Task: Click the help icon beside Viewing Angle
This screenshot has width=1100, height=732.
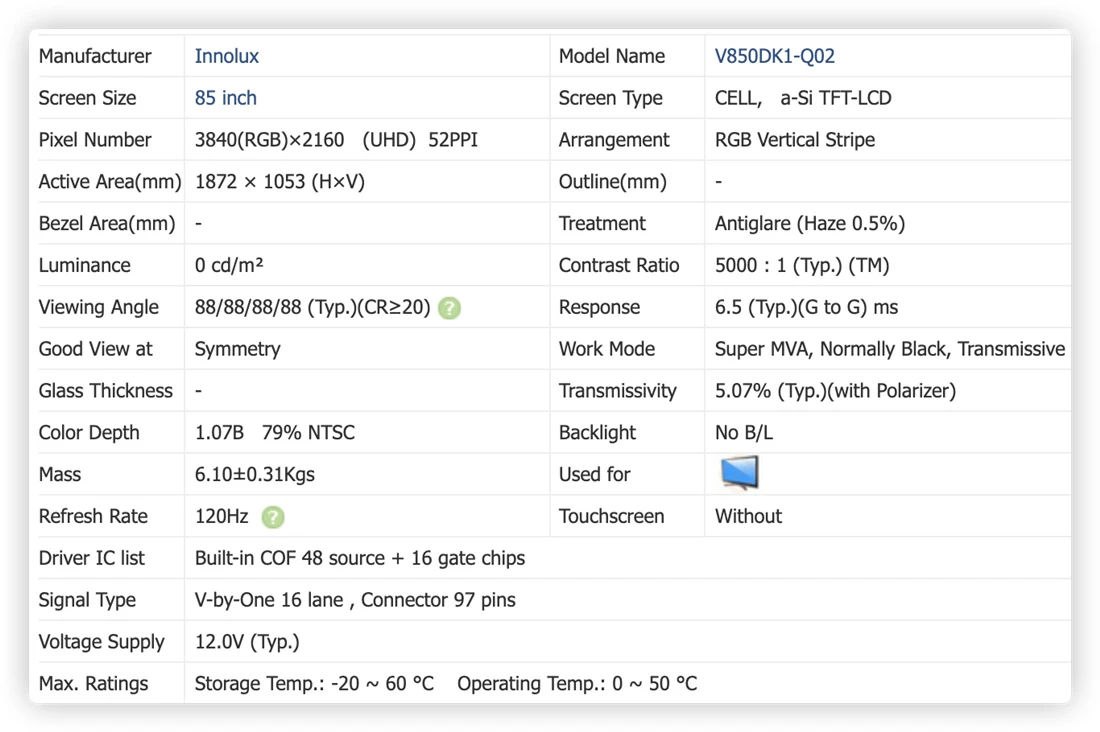Action: pyautogui.click(x=449, y=308)
